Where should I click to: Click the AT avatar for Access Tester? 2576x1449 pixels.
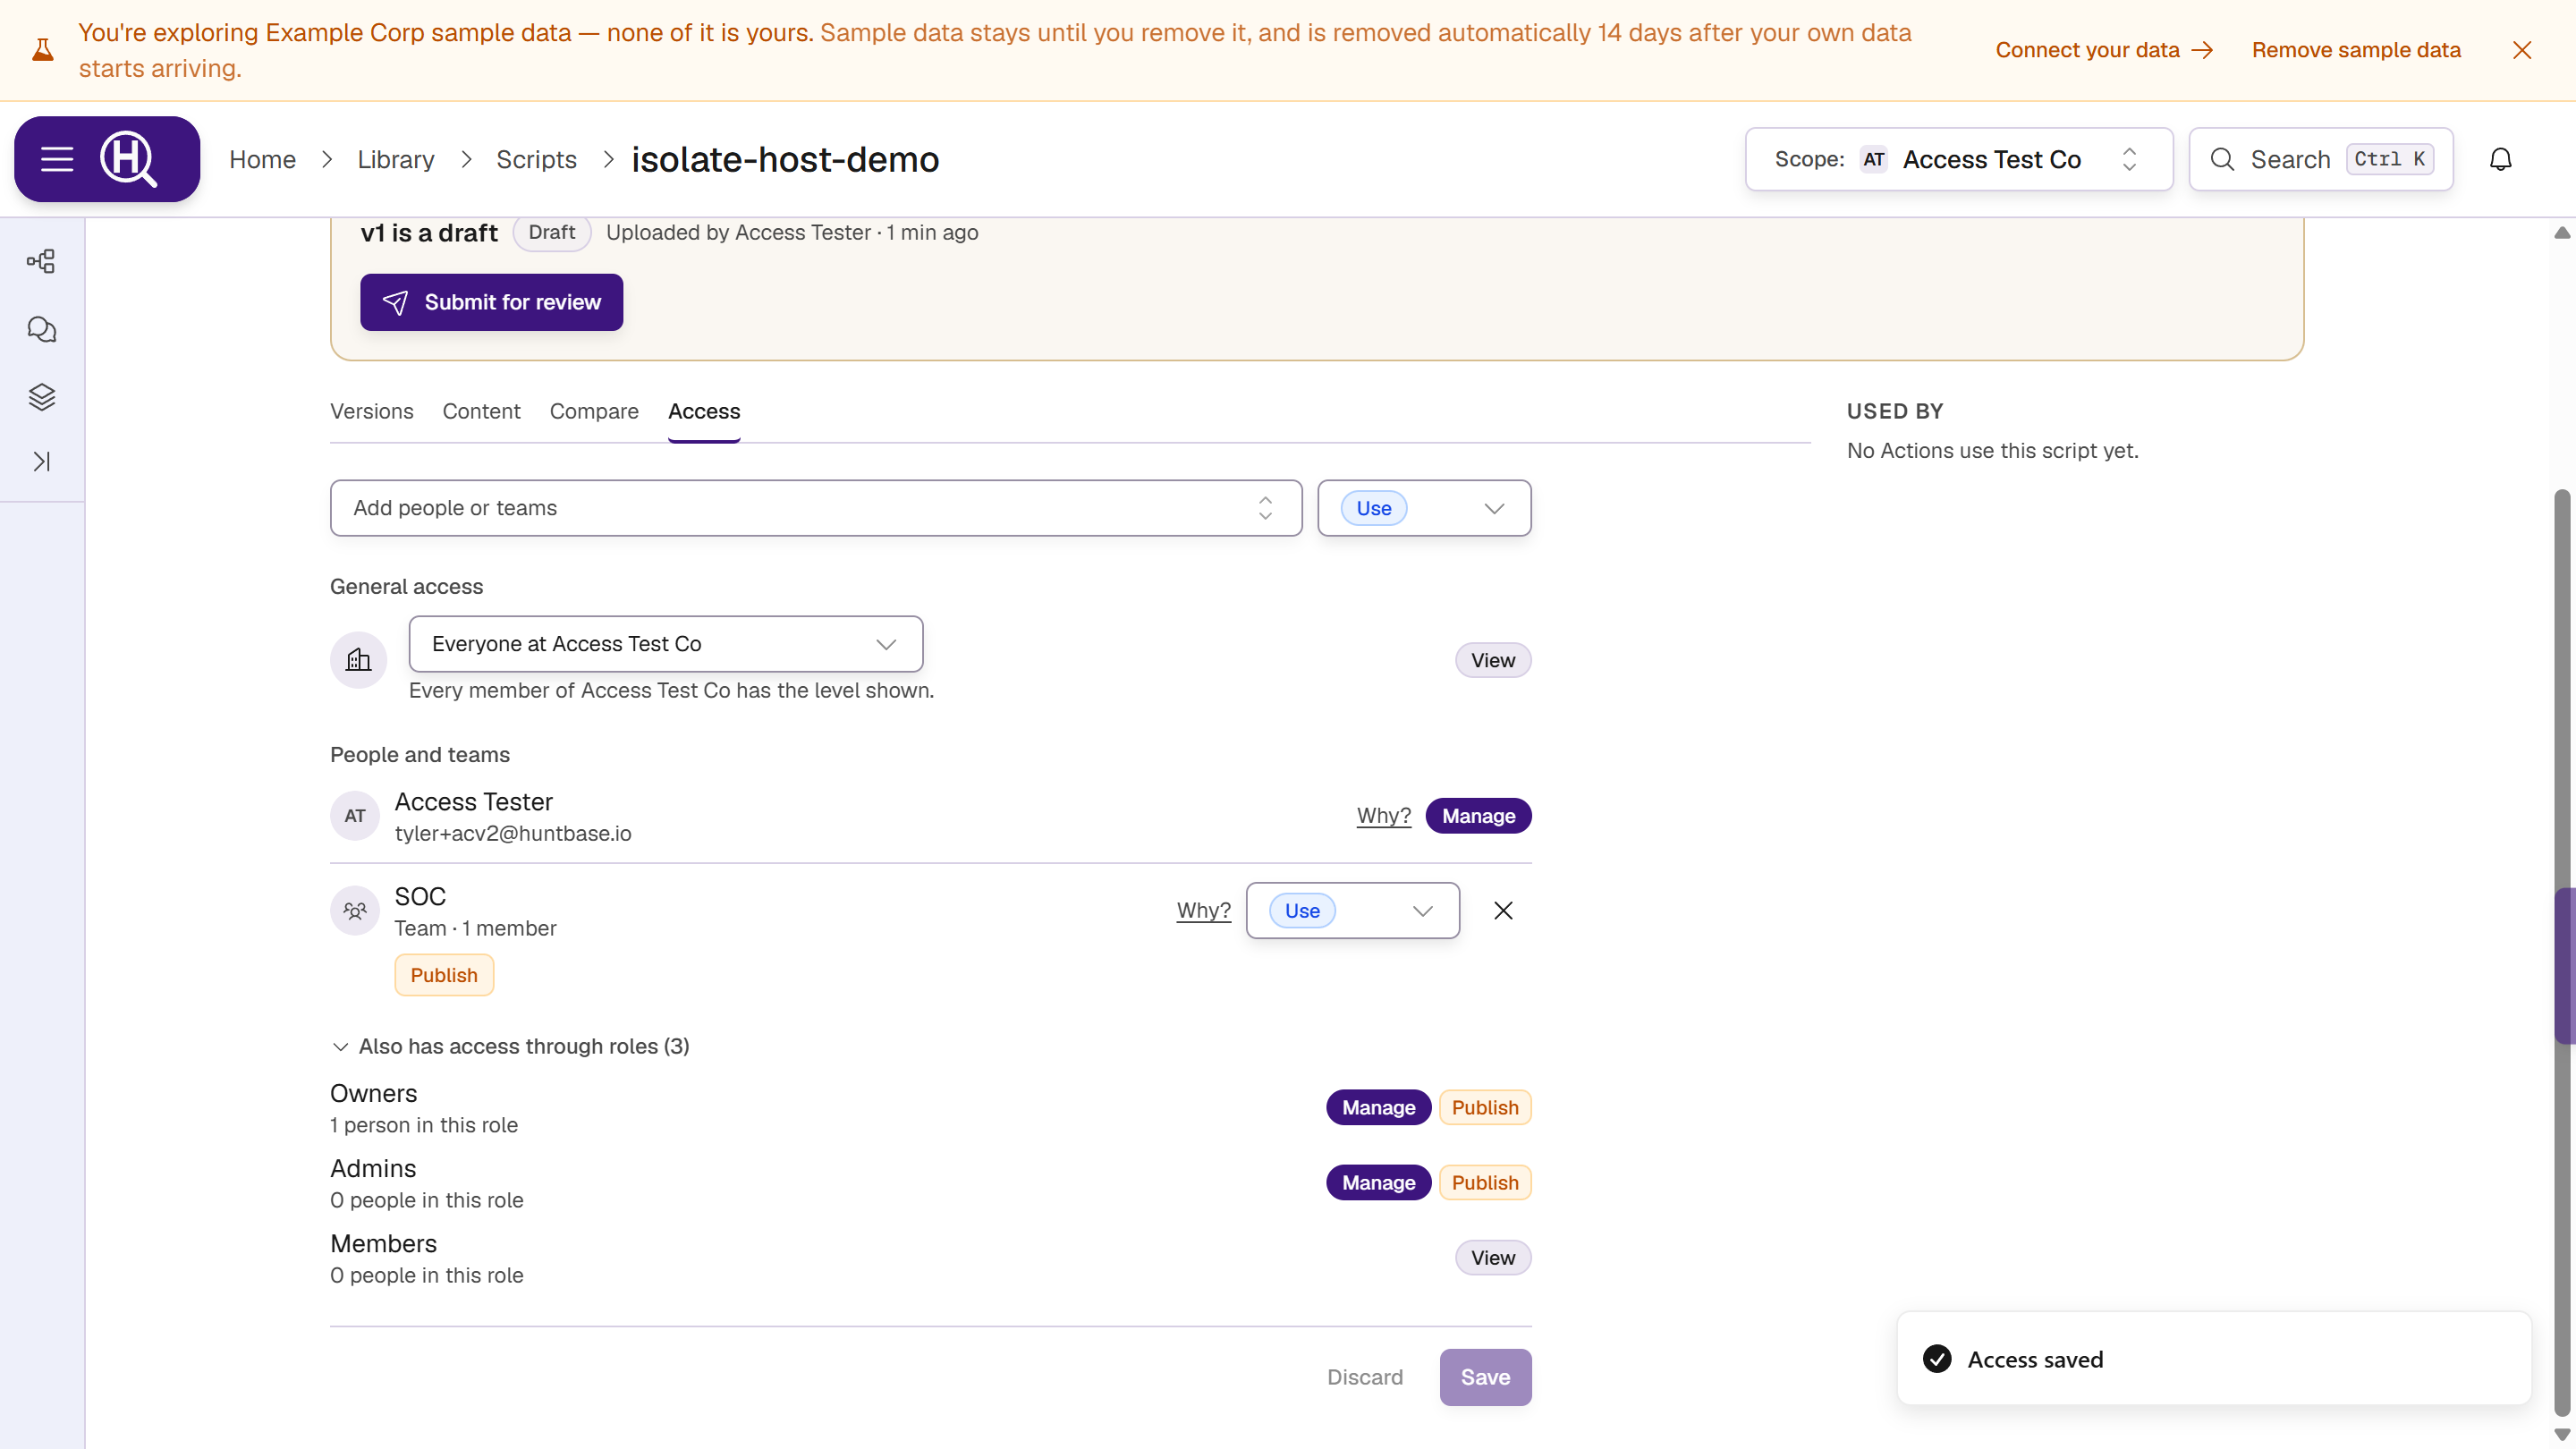coord(355,816)
